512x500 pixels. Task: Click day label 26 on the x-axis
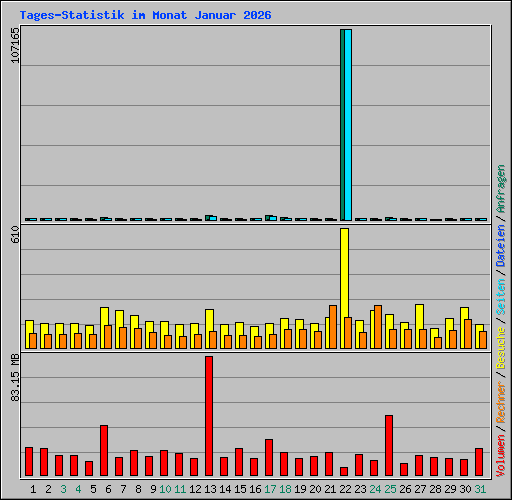[405, 489]
